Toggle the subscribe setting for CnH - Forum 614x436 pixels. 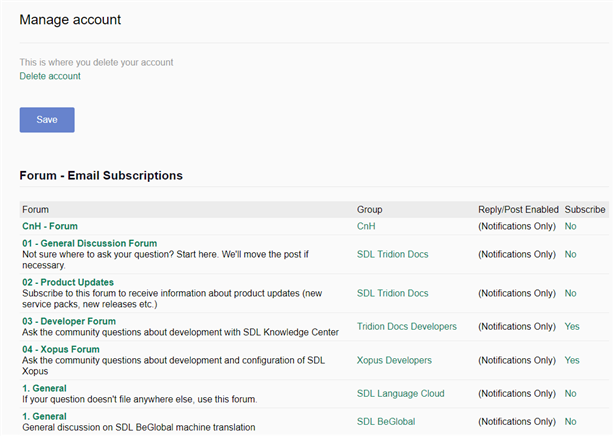click(x=570, y=227)
